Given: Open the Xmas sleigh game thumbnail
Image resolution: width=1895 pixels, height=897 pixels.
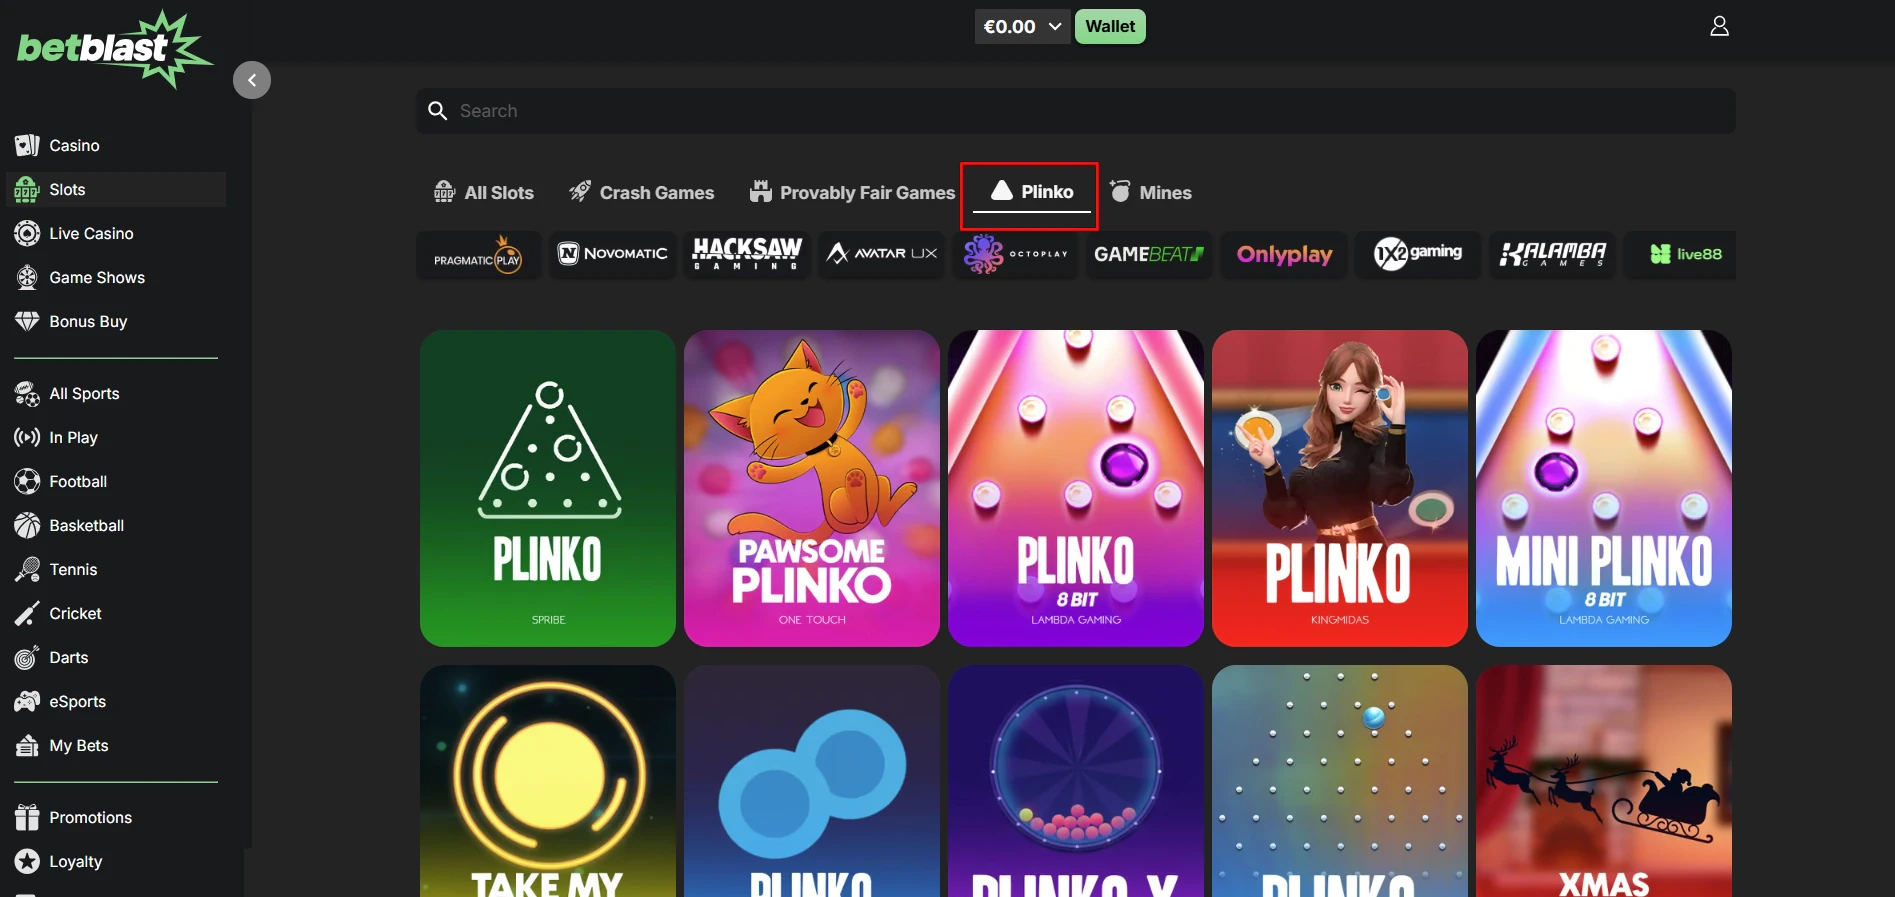Looking at the screenshot, I should click(x=1604, y=781).
